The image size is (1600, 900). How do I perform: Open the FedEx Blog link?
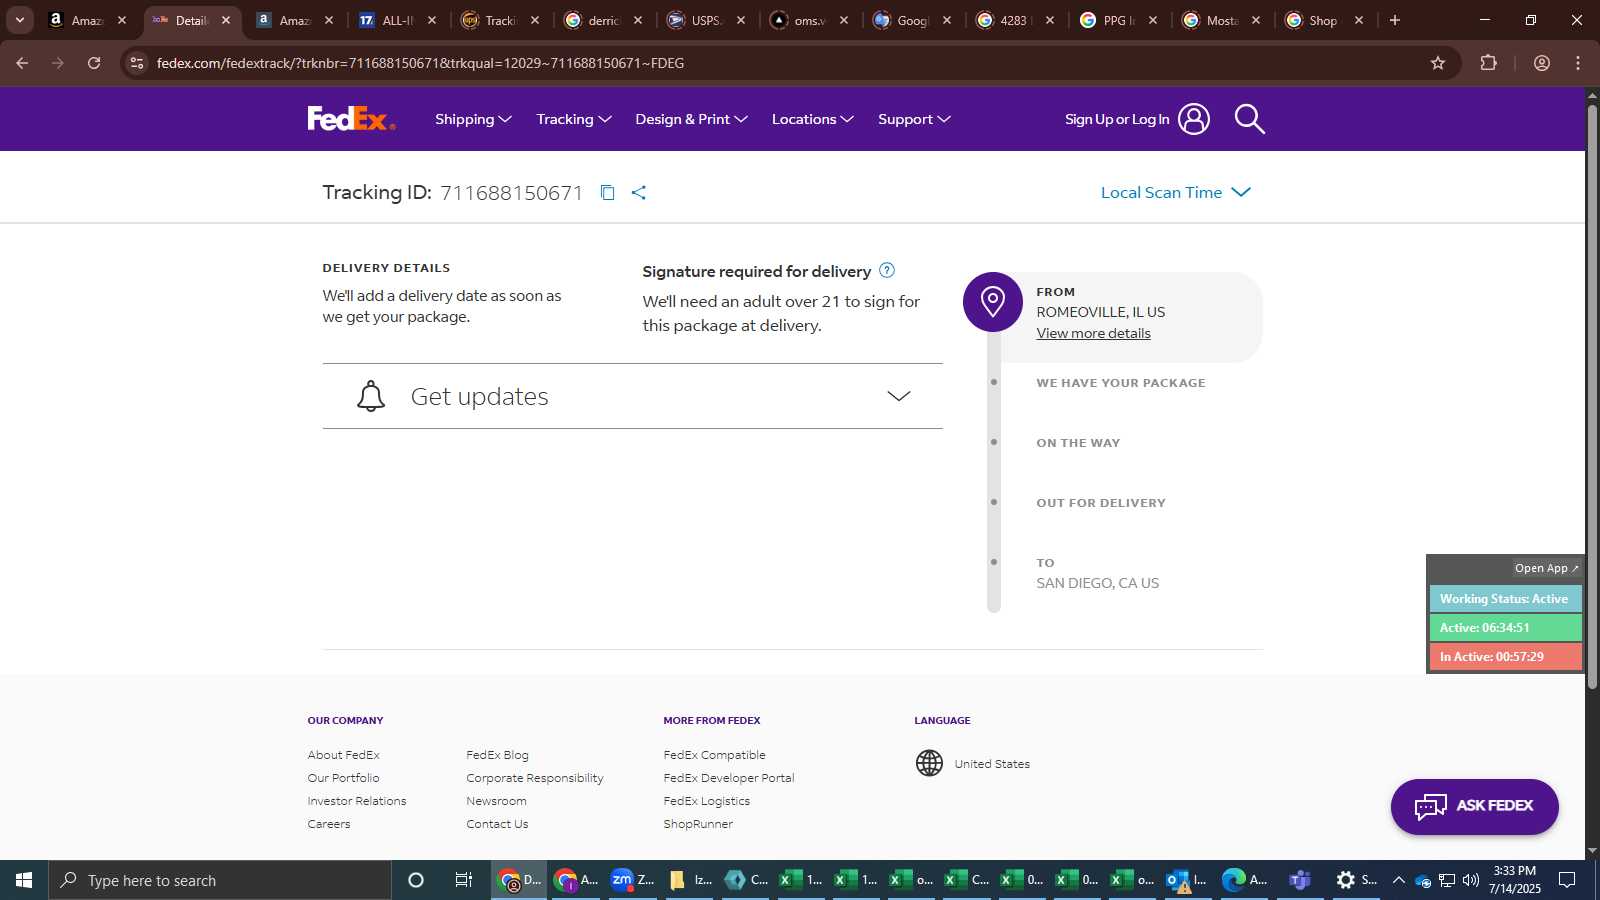click(x=497, y=755)
